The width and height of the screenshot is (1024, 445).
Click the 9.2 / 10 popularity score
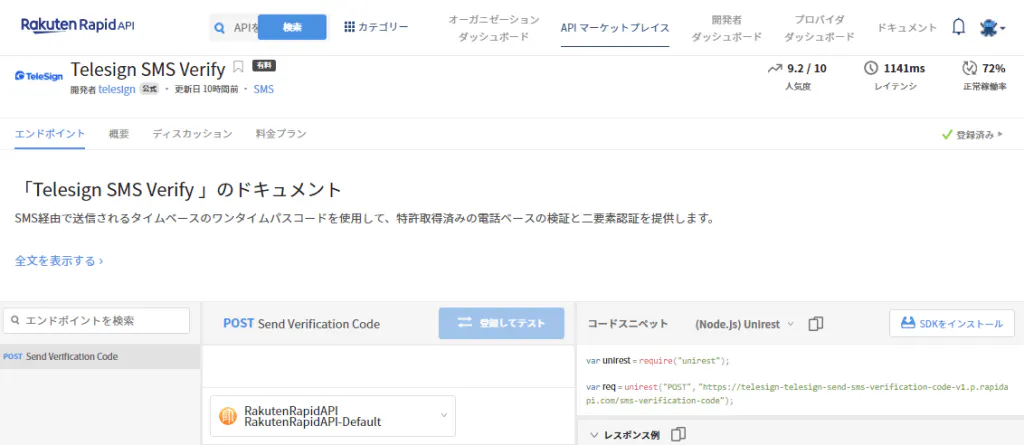point(807,68)
